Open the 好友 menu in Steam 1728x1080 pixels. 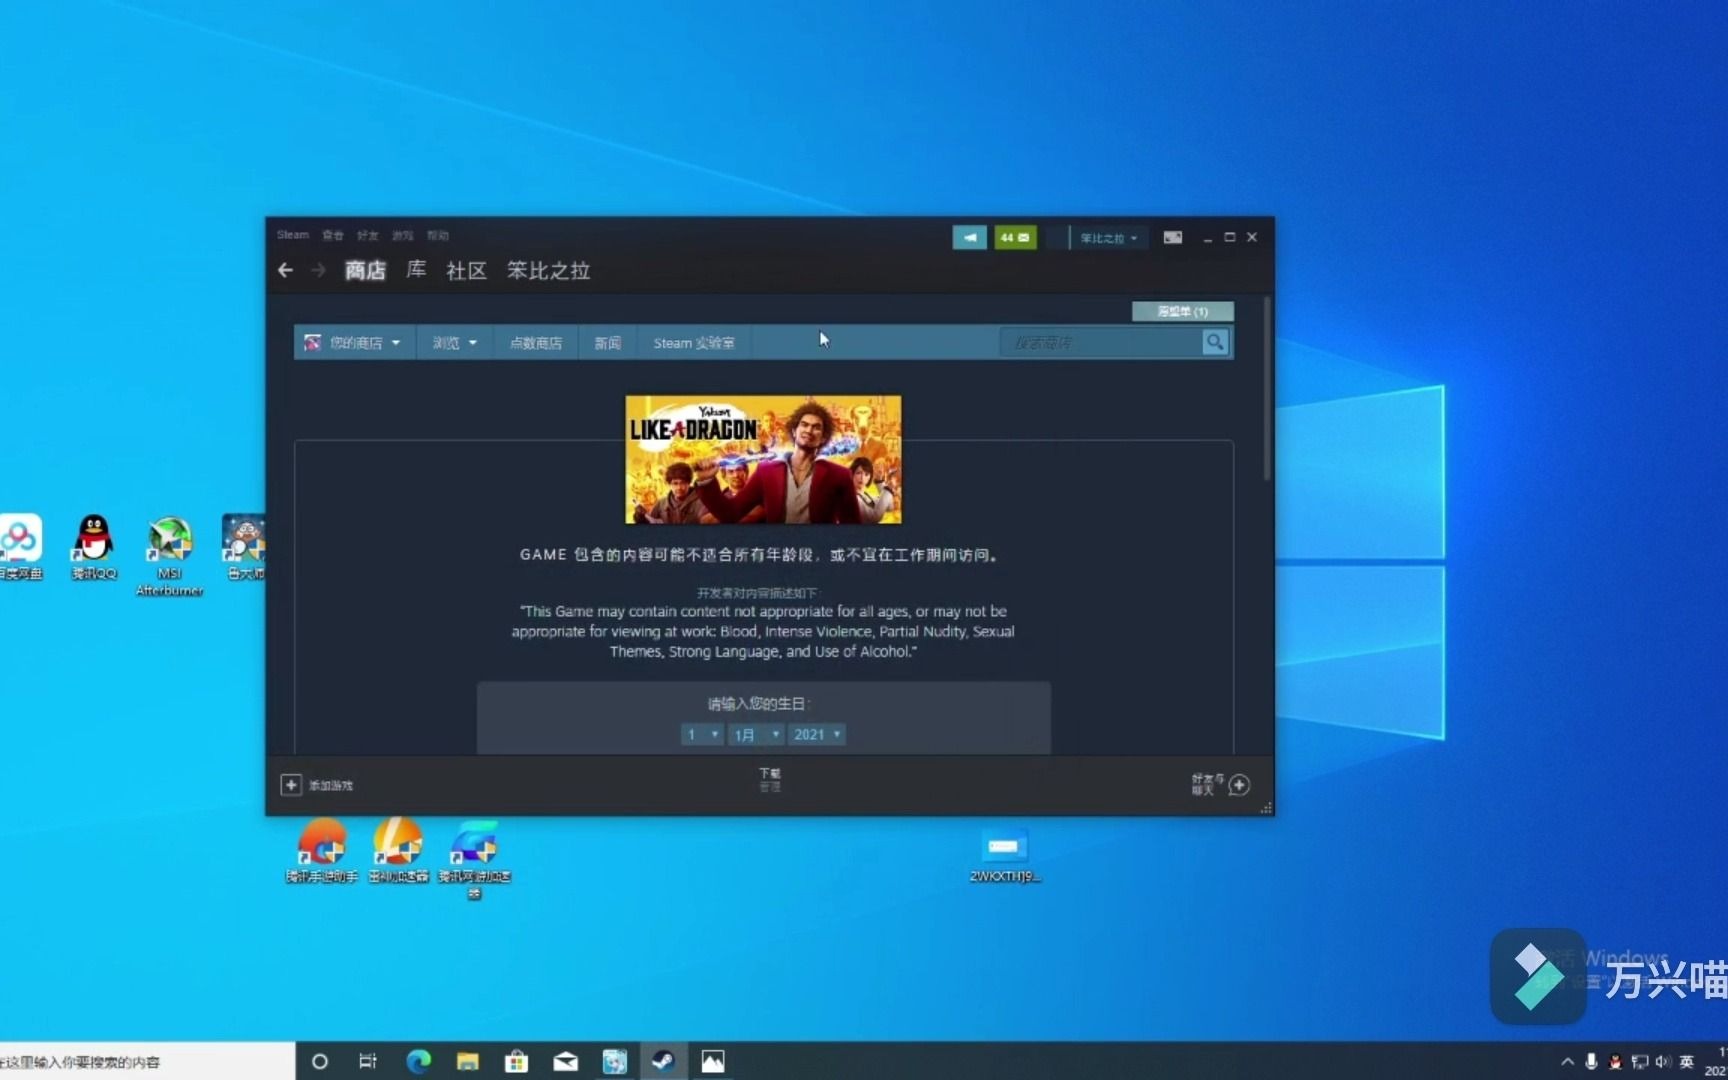[x=368, y=235]
